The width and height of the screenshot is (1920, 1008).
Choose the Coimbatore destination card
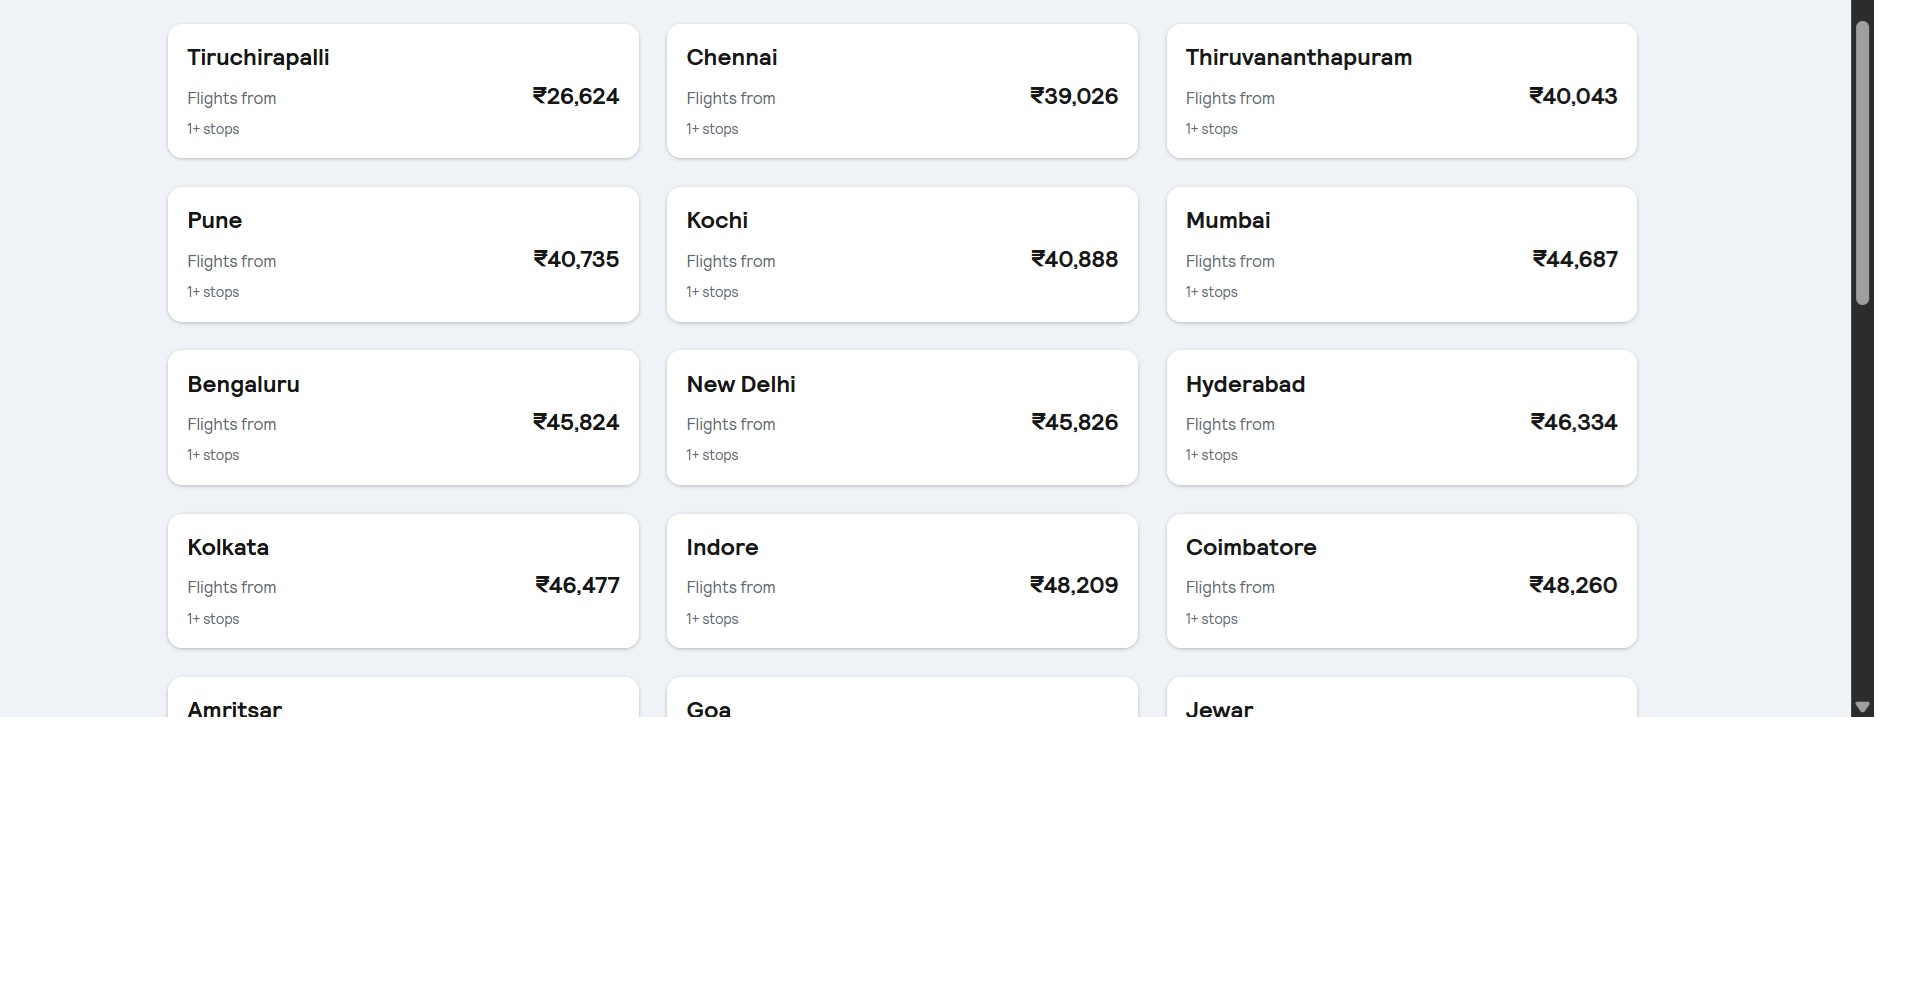(x=1401, y=581)
